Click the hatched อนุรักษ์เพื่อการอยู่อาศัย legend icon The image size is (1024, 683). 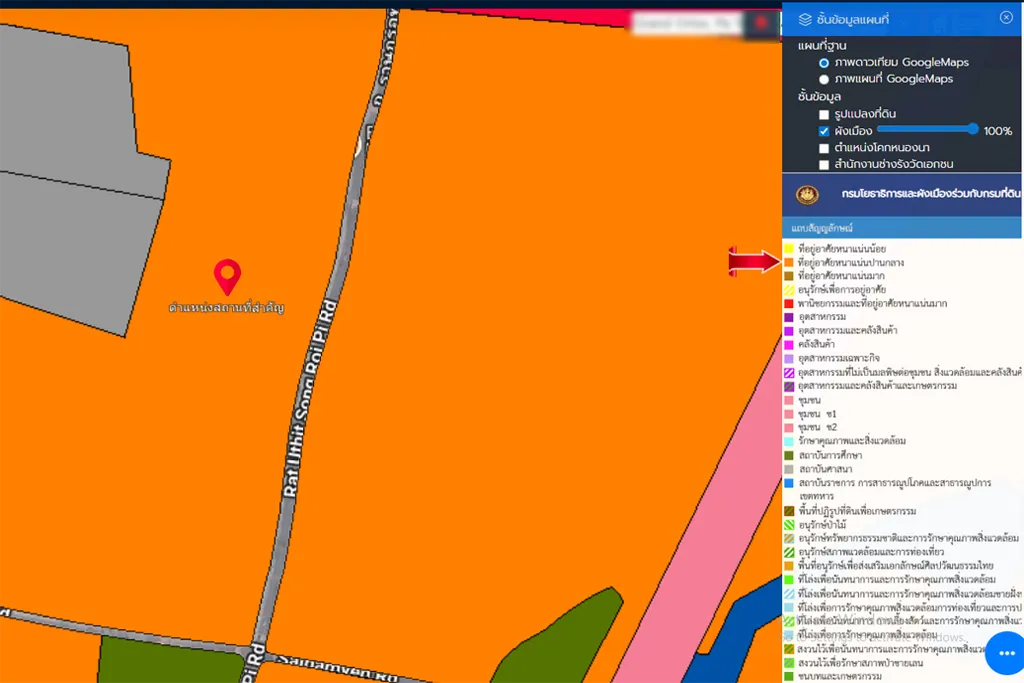click(789, 290)
